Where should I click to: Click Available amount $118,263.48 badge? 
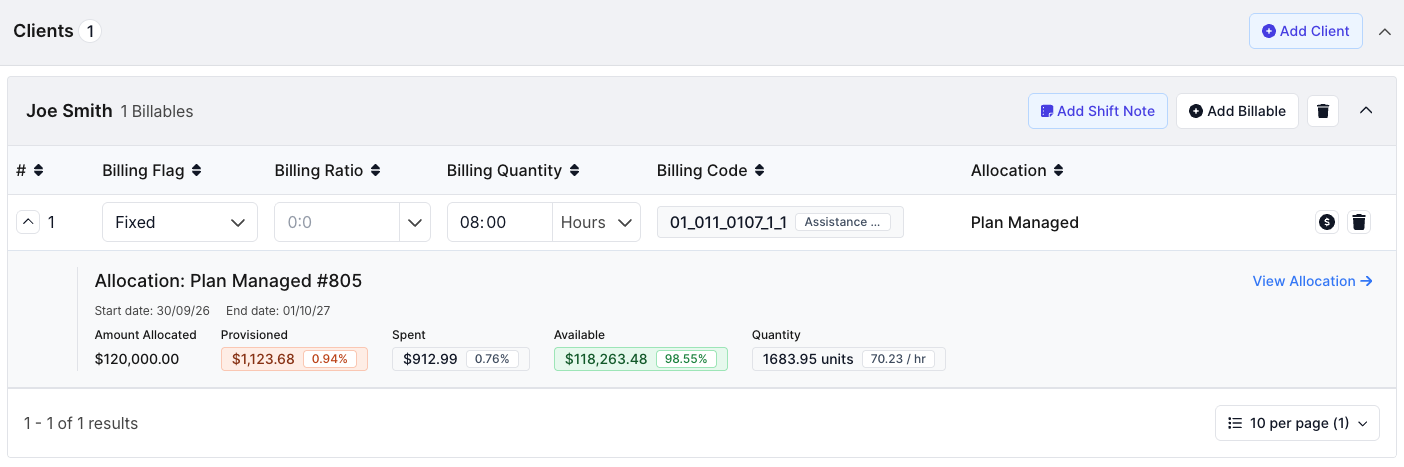641,359
